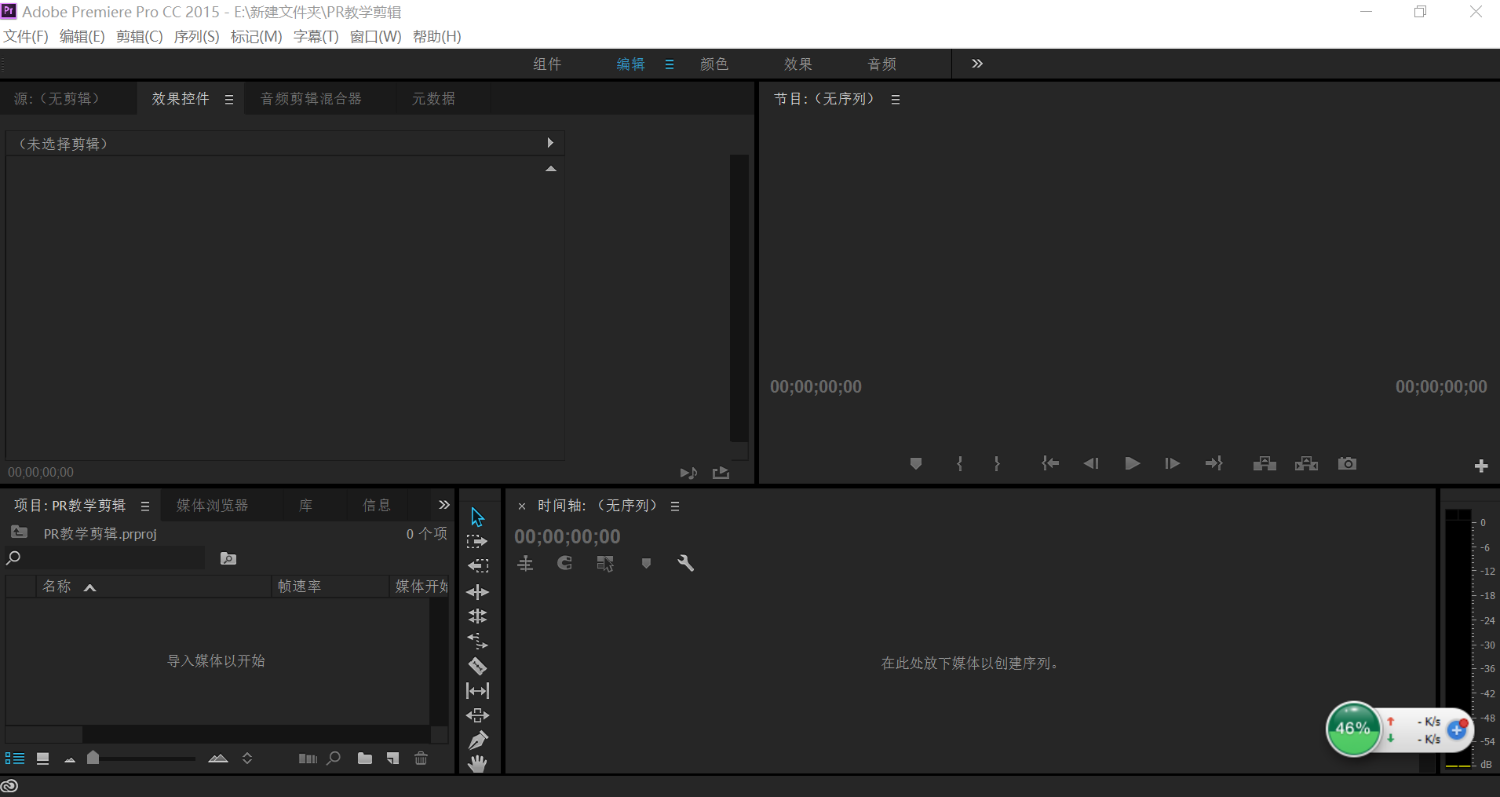This screenshot has height=797, width=1500.
Task: Click the Clear trash icon
Action: click(x=421, y=759)
